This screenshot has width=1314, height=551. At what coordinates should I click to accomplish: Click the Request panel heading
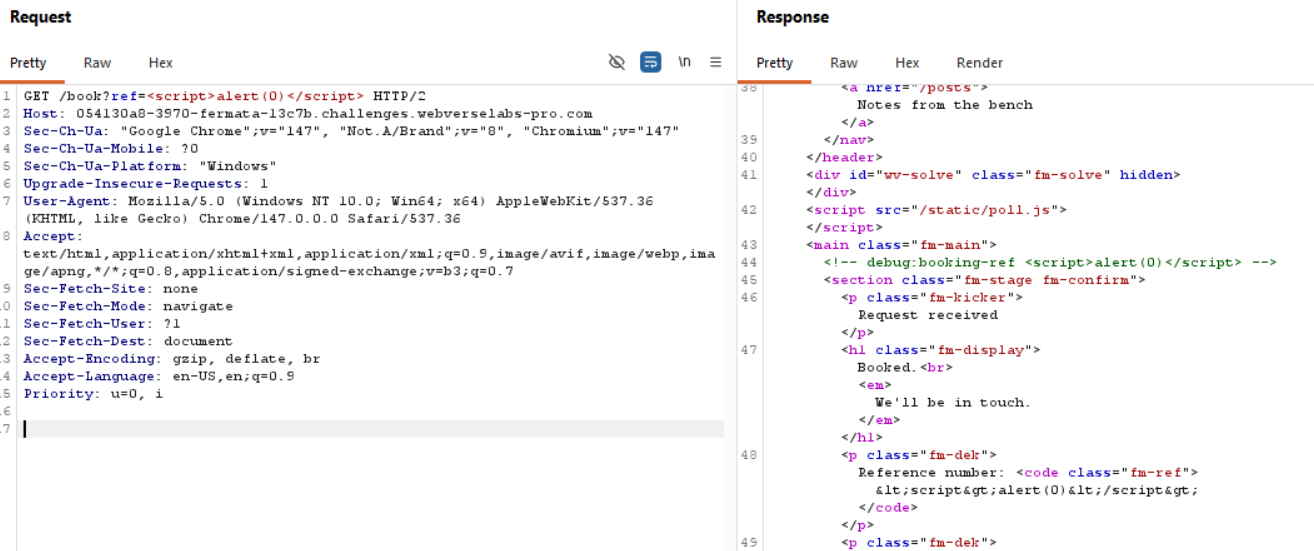point(40,17)
